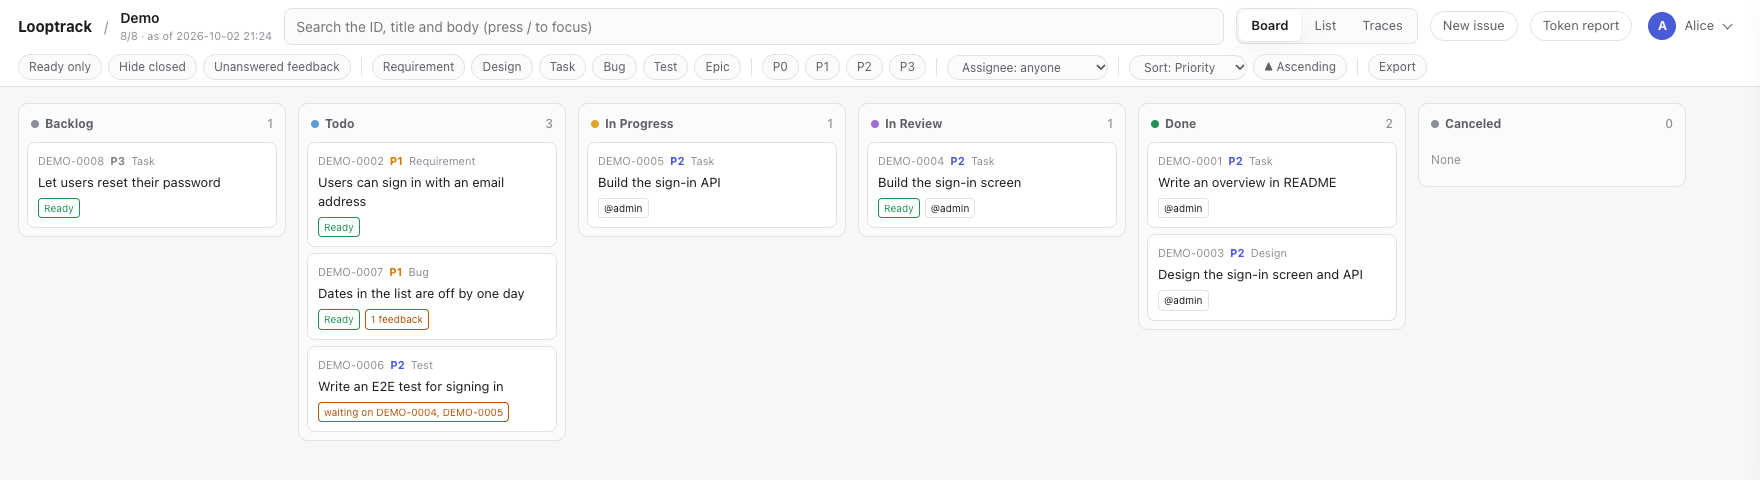1760x480 pixels.
Task: Open card Write an overview in README
Action: click(x=1272, y=185)
